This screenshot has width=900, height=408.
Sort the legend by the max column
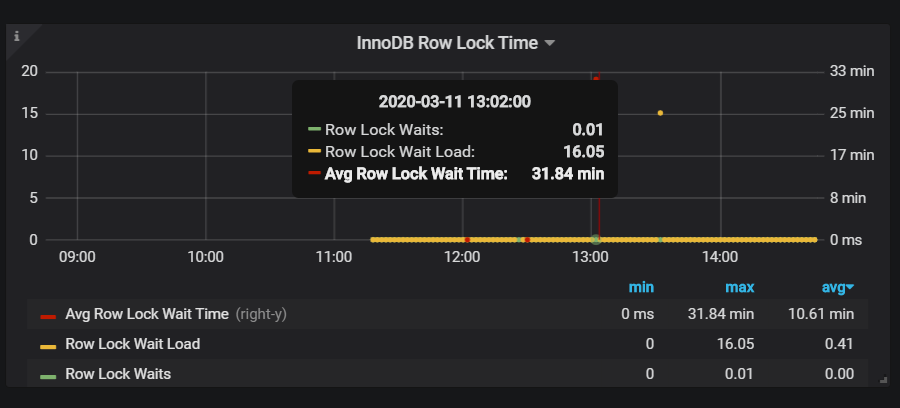pos(739,288)
